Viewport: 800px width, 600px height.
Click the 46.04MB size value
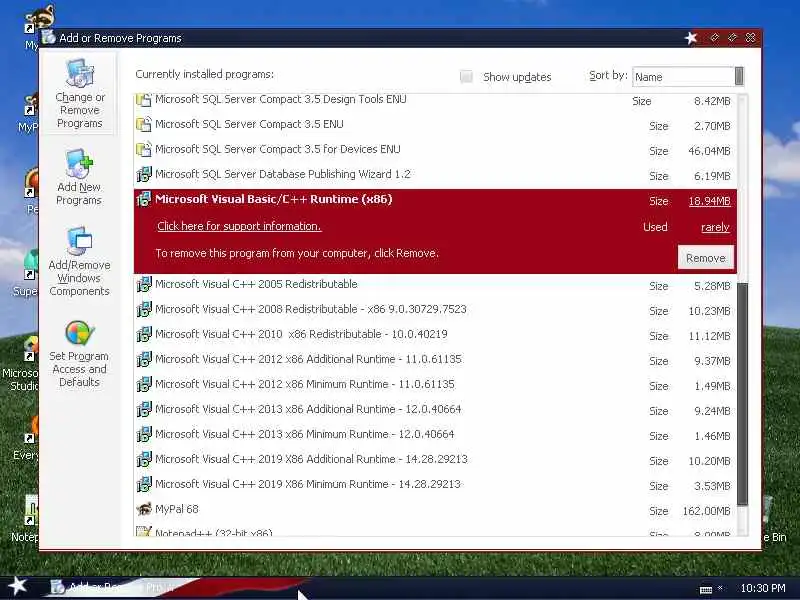pyautogui.click(x=709, y=151)
